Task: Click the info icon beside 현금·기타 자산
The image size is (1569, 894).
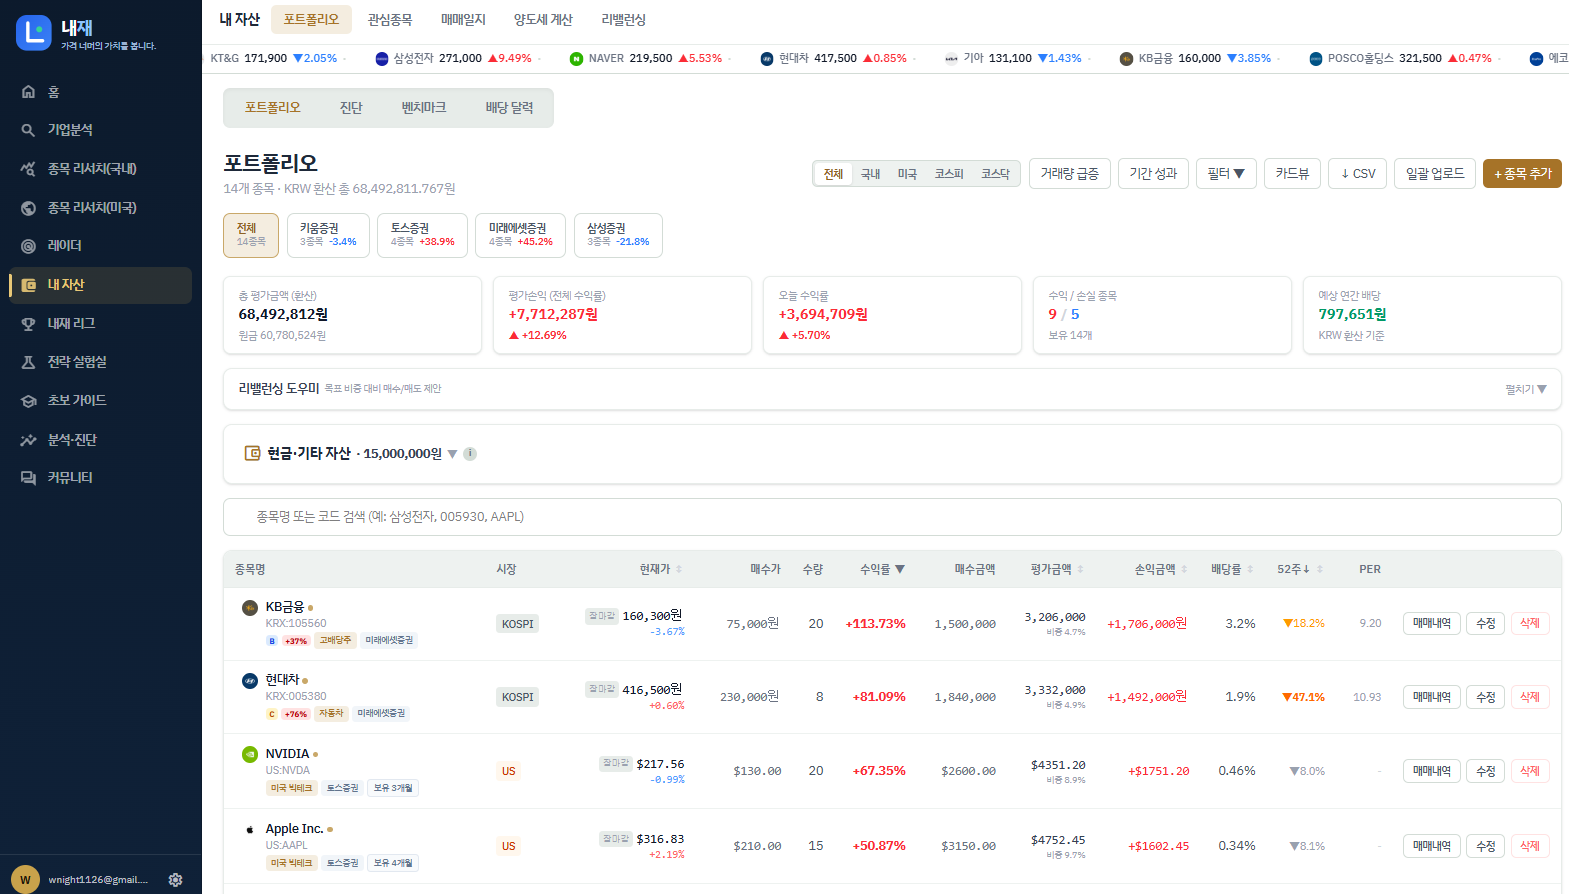Action: pos(470,454)
